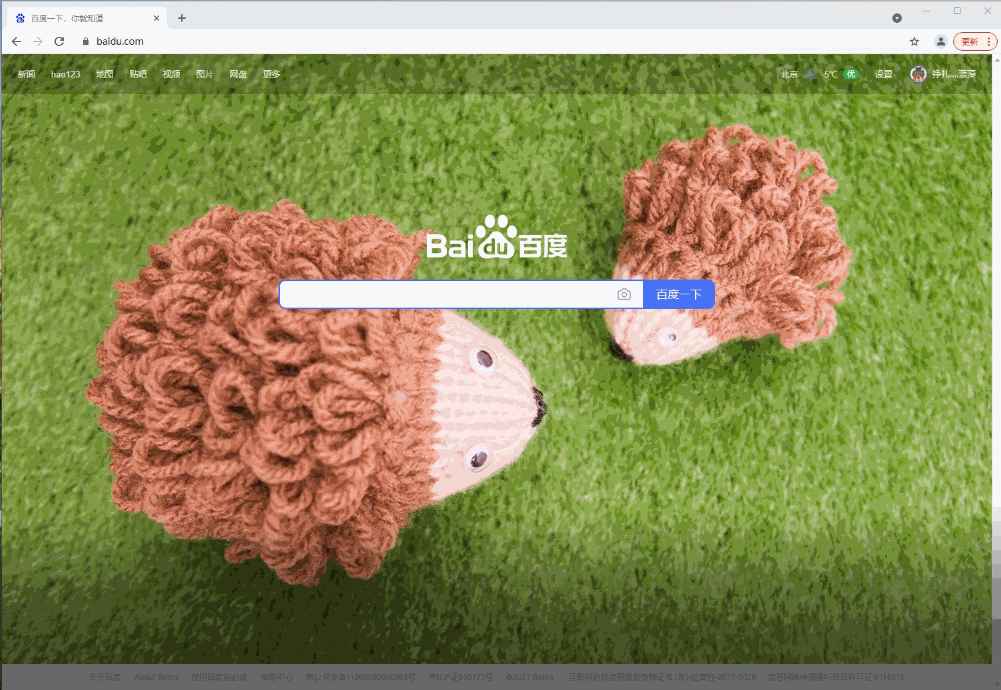This screenshot has height=690, width=1001.
Task: Open the tab search dropdown arrow
Action: pos(897,18)
